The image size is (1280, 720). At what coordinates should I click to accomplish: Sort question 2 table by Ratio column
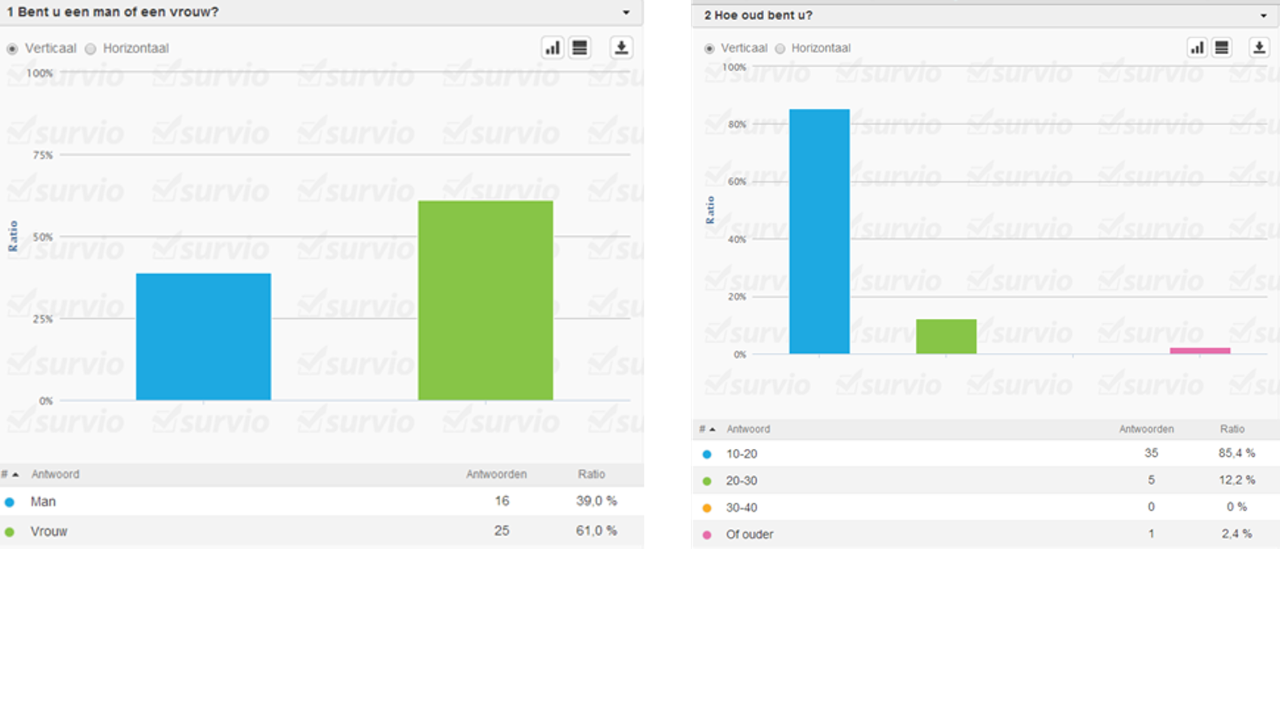click(x=1232, y=429)
